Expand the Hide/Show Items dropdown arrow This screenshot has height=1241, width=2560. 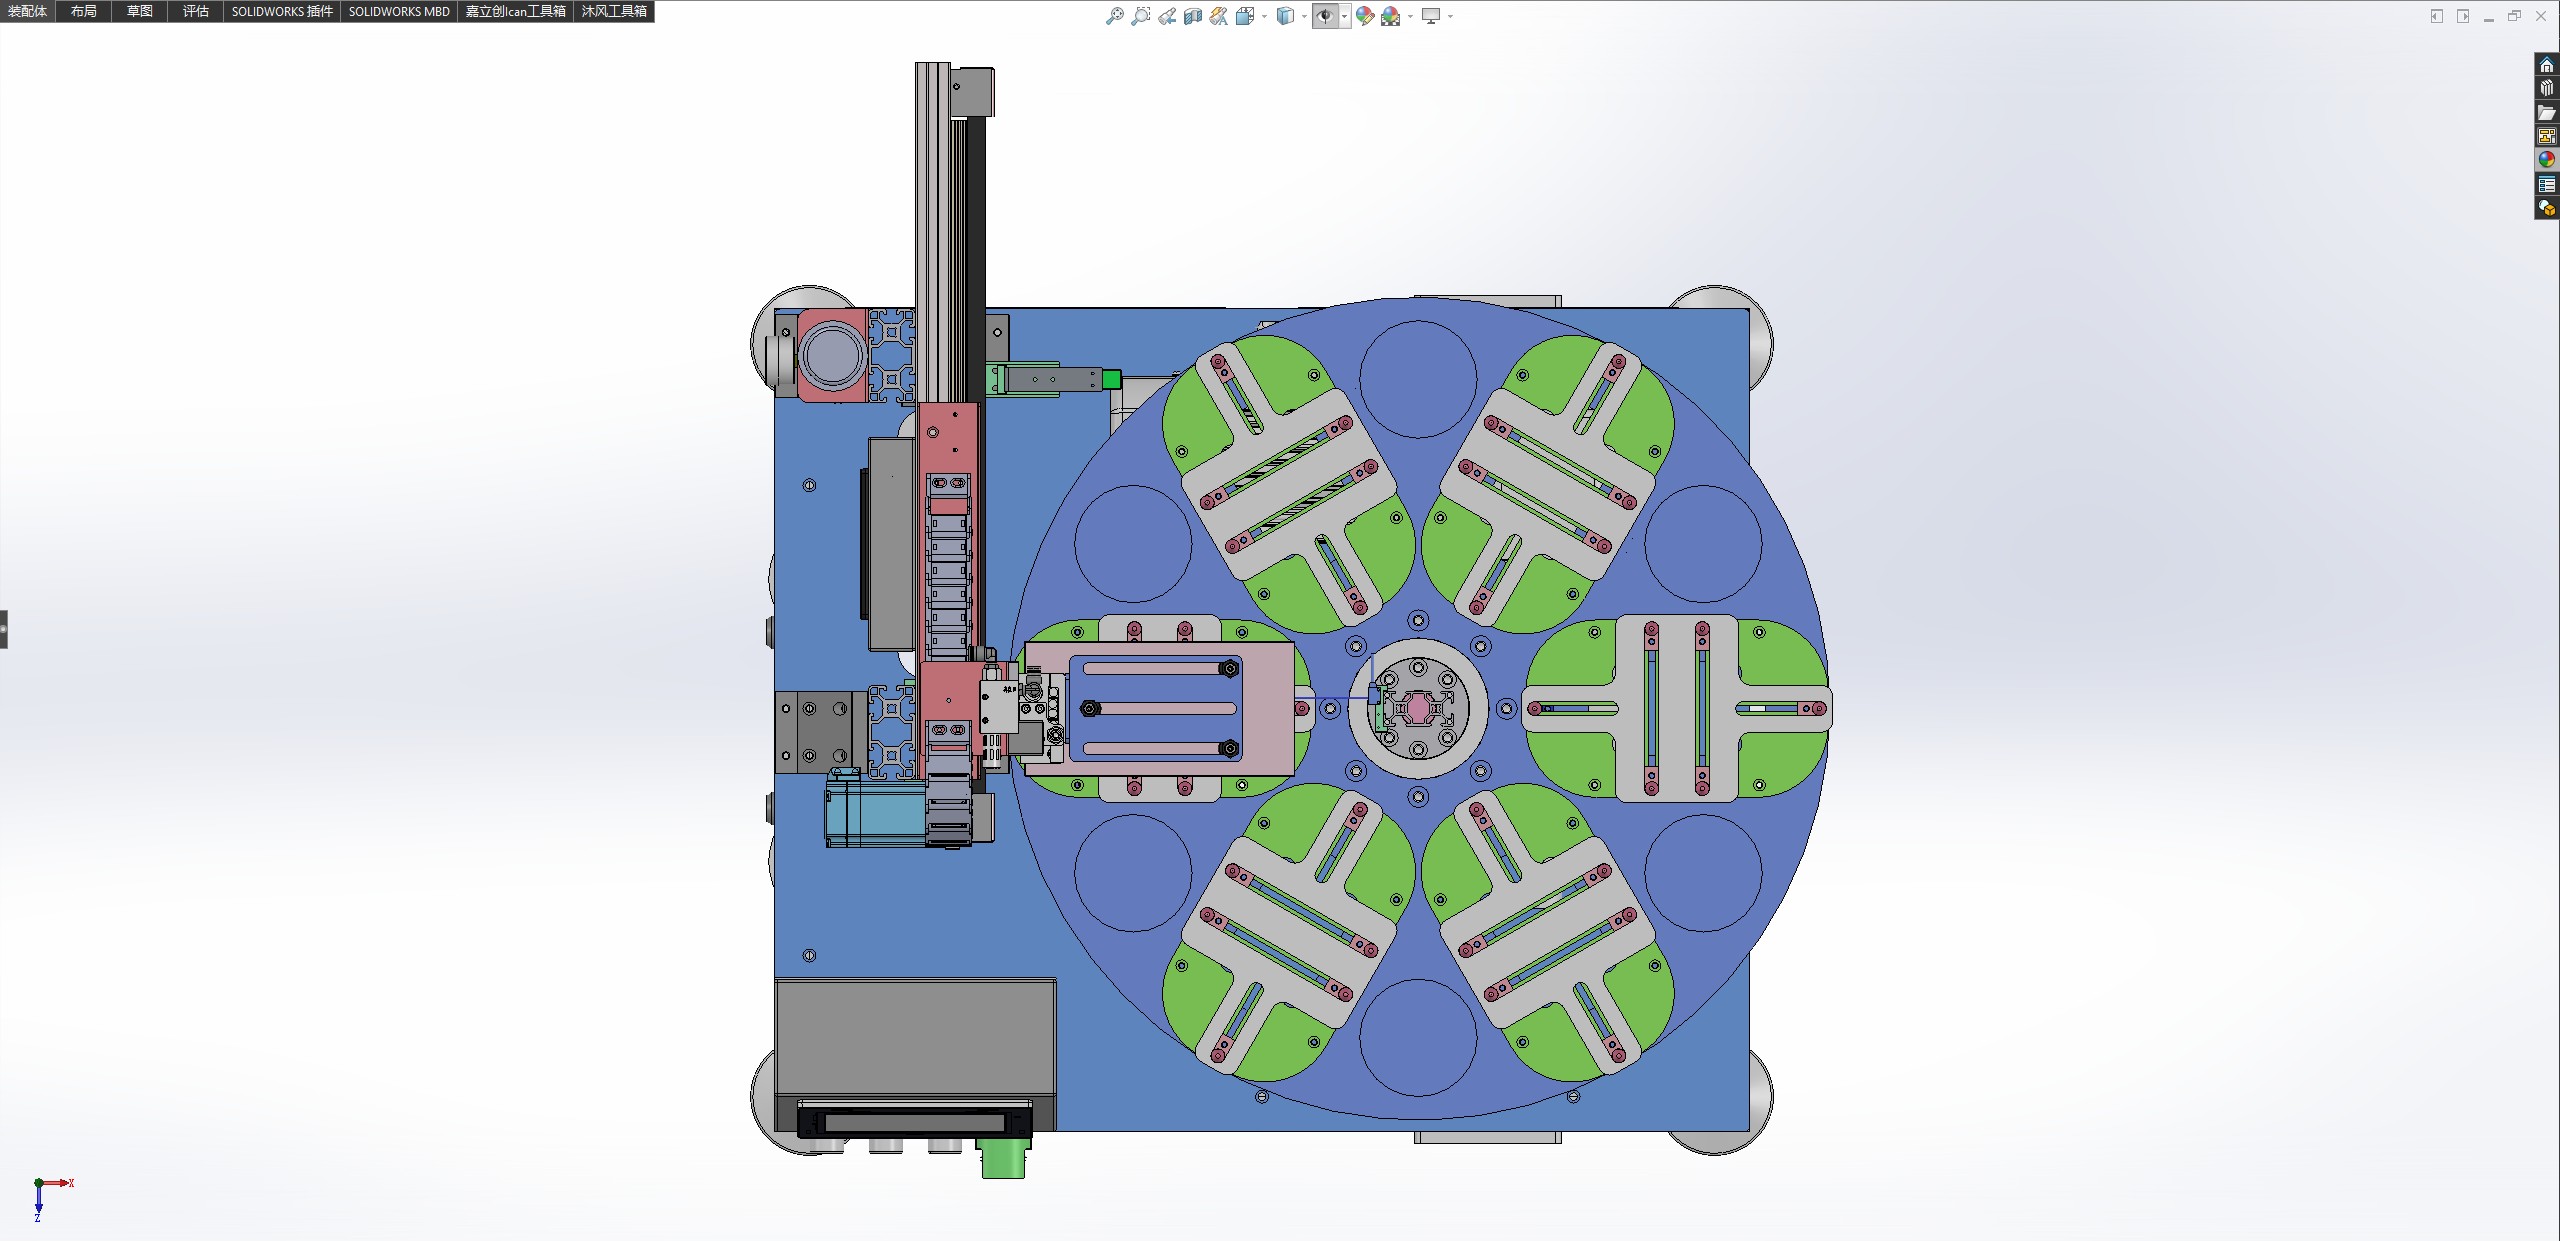(x=1344, y=16)
